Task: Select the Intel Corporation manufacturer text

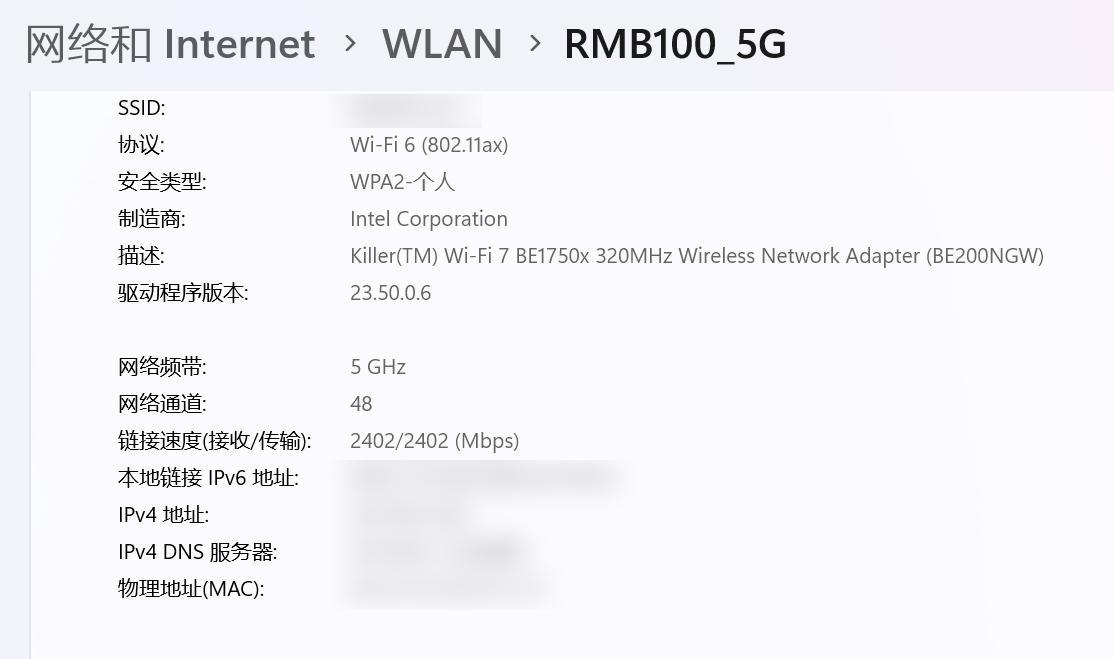Action: [x=429, y=219]
